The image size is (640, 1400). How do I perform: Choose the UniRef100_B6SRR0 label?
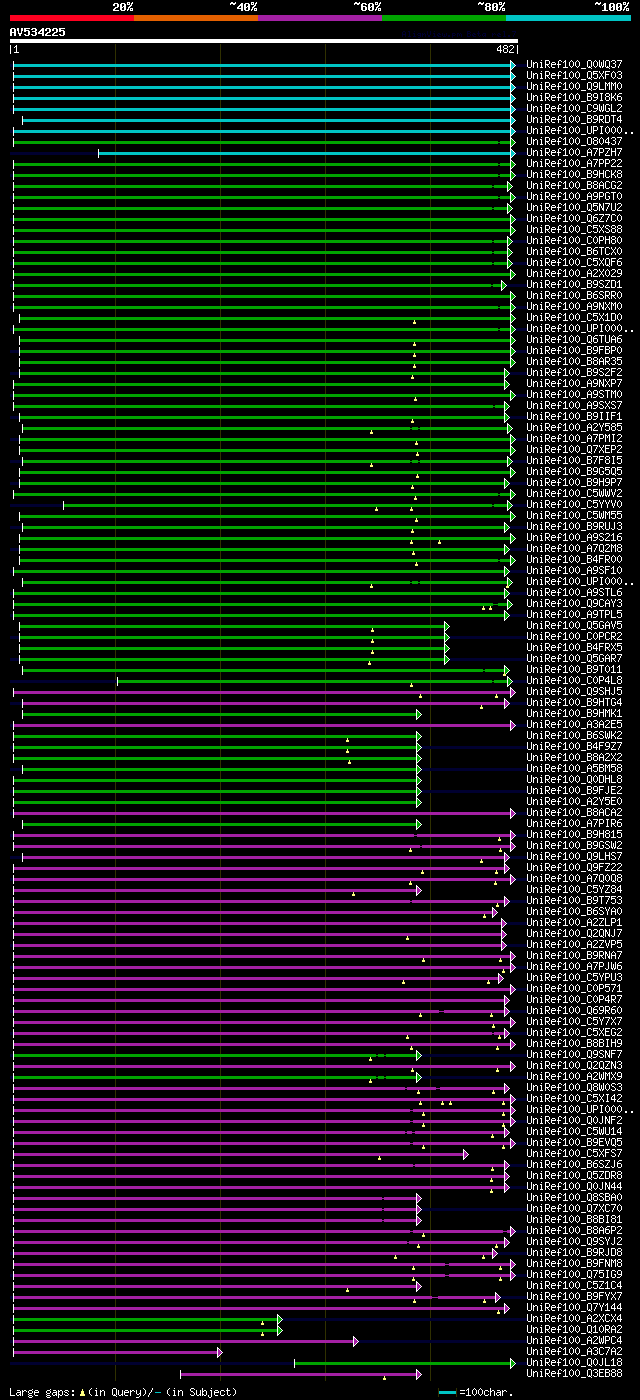(x=574, y=295)
